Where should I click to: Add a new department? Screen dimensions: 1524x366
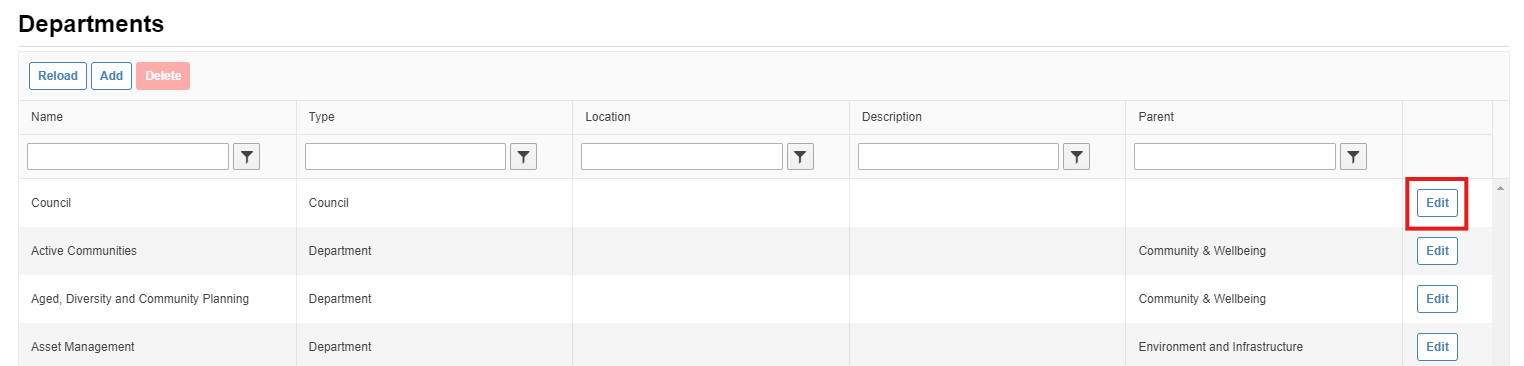point(111,76)
